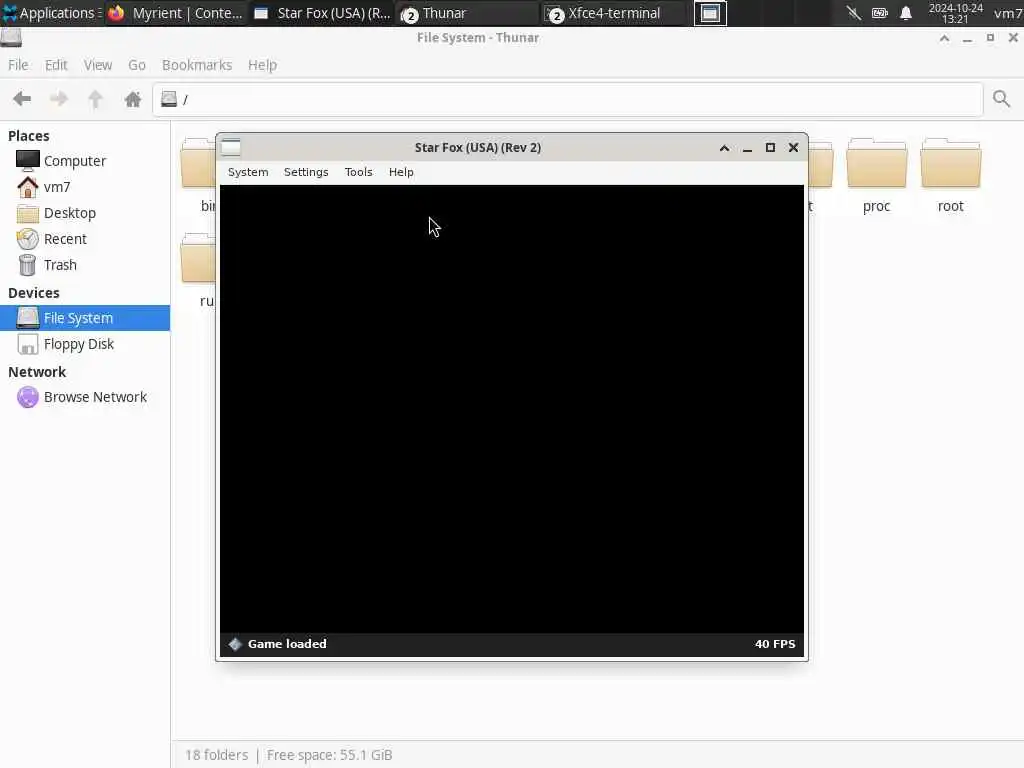Select the proc folder icon
Viewport: 1024px width, 768px height.
pos(876,163)
